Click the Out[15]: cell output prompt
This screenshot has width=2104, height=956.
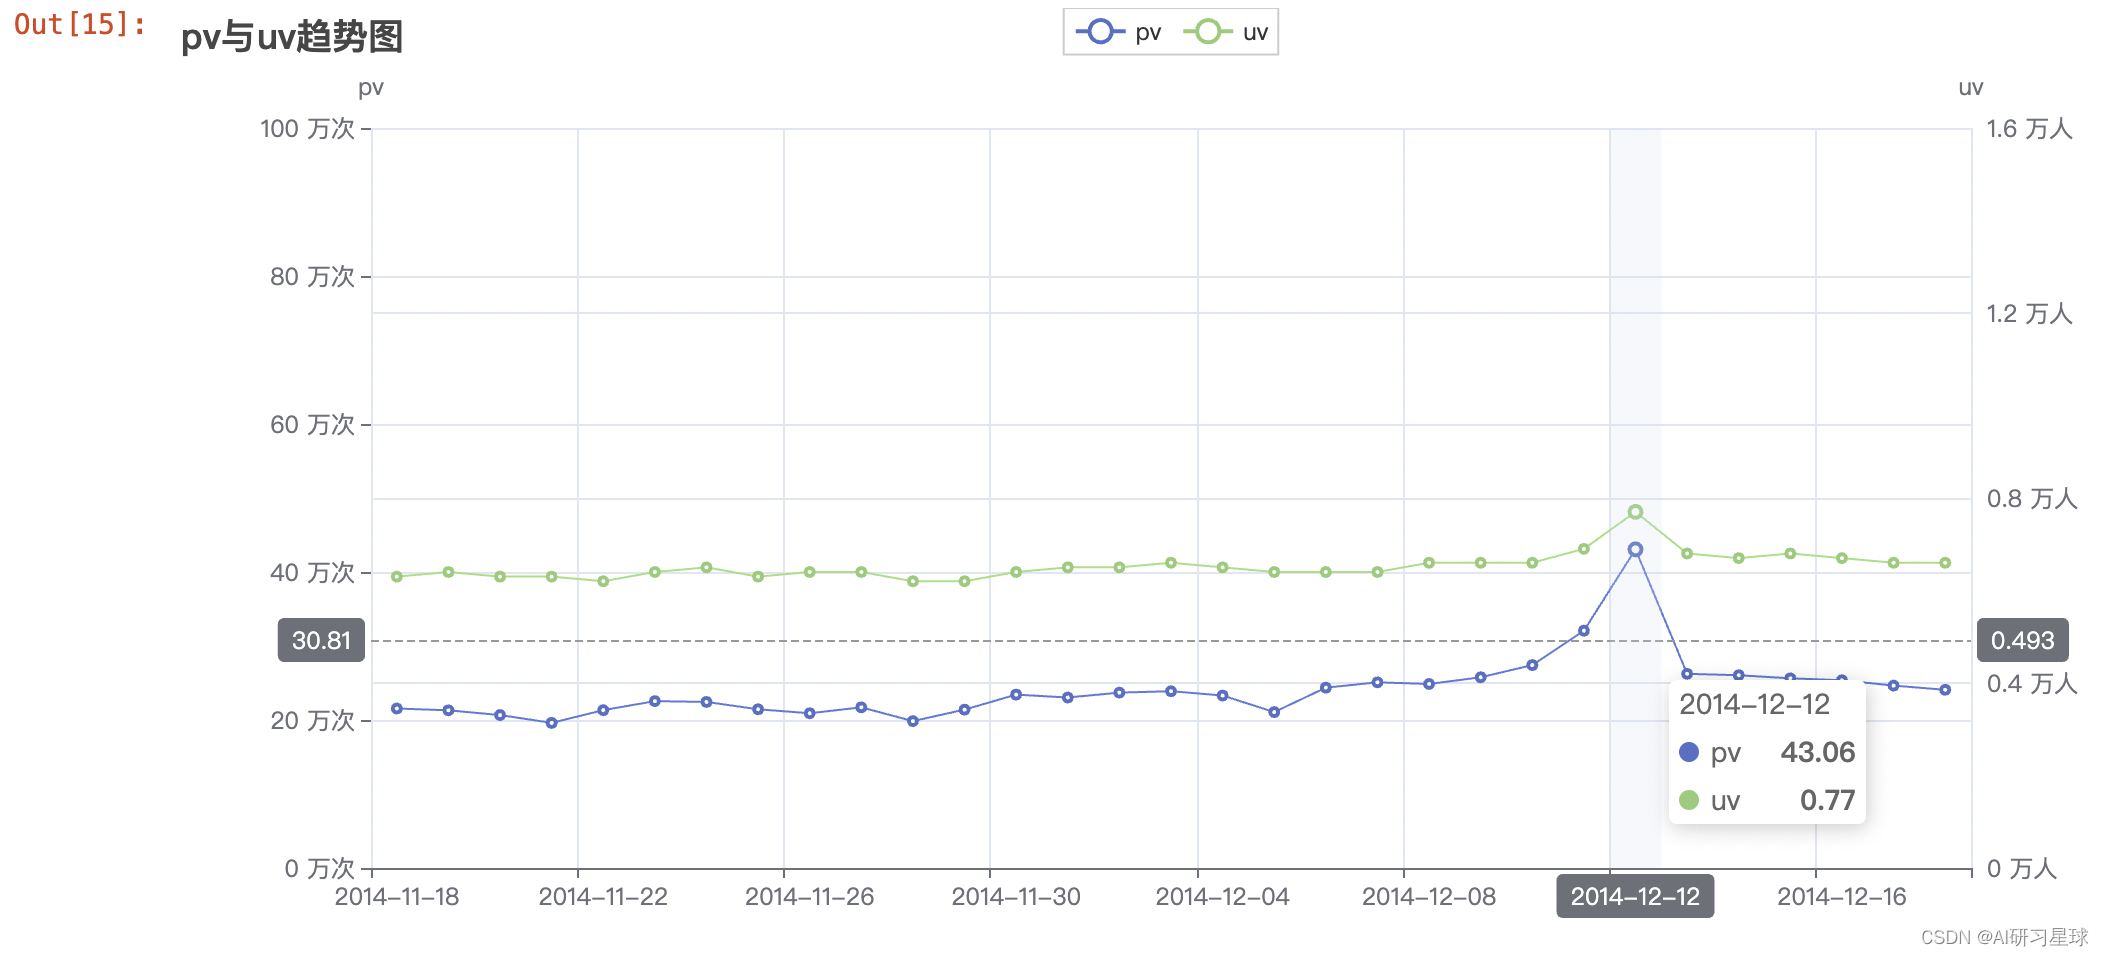(80, 24)
